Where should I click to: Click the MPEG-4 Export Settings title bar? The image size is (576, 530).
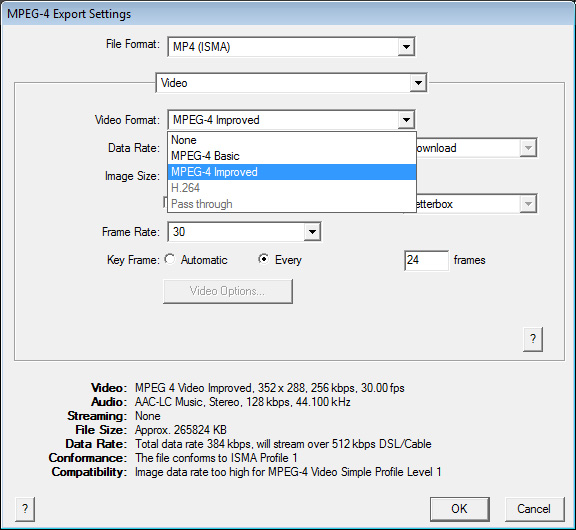pyautogui.click(x=288, y=14)
